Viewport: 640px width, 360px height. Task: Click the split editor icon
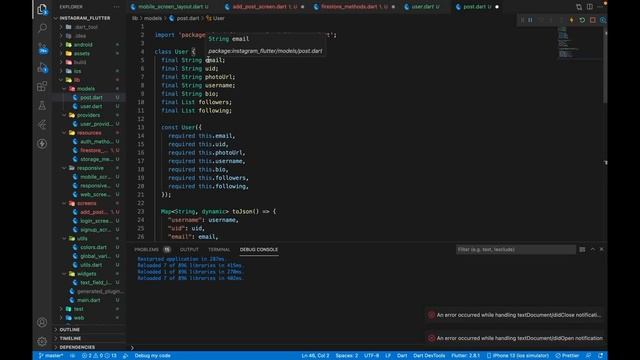(590, 7)
